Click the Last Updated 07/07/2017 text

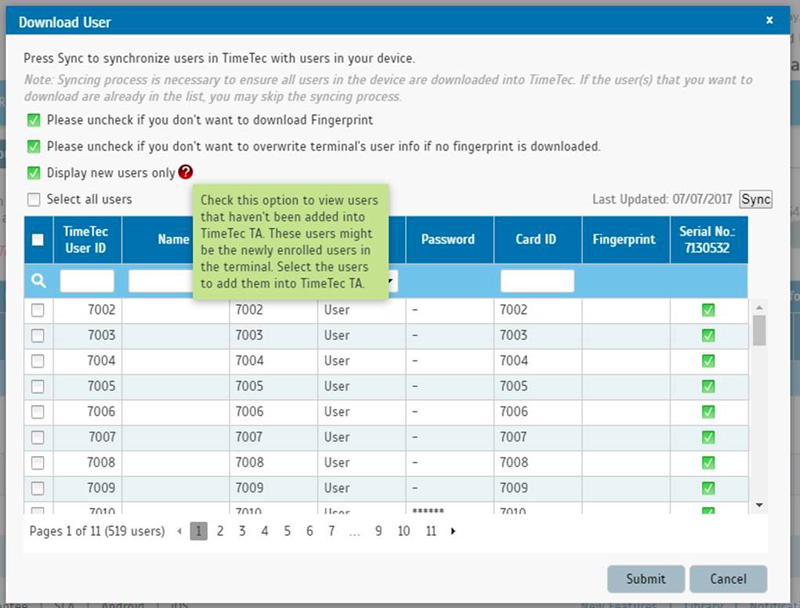(x=662, y=199)
